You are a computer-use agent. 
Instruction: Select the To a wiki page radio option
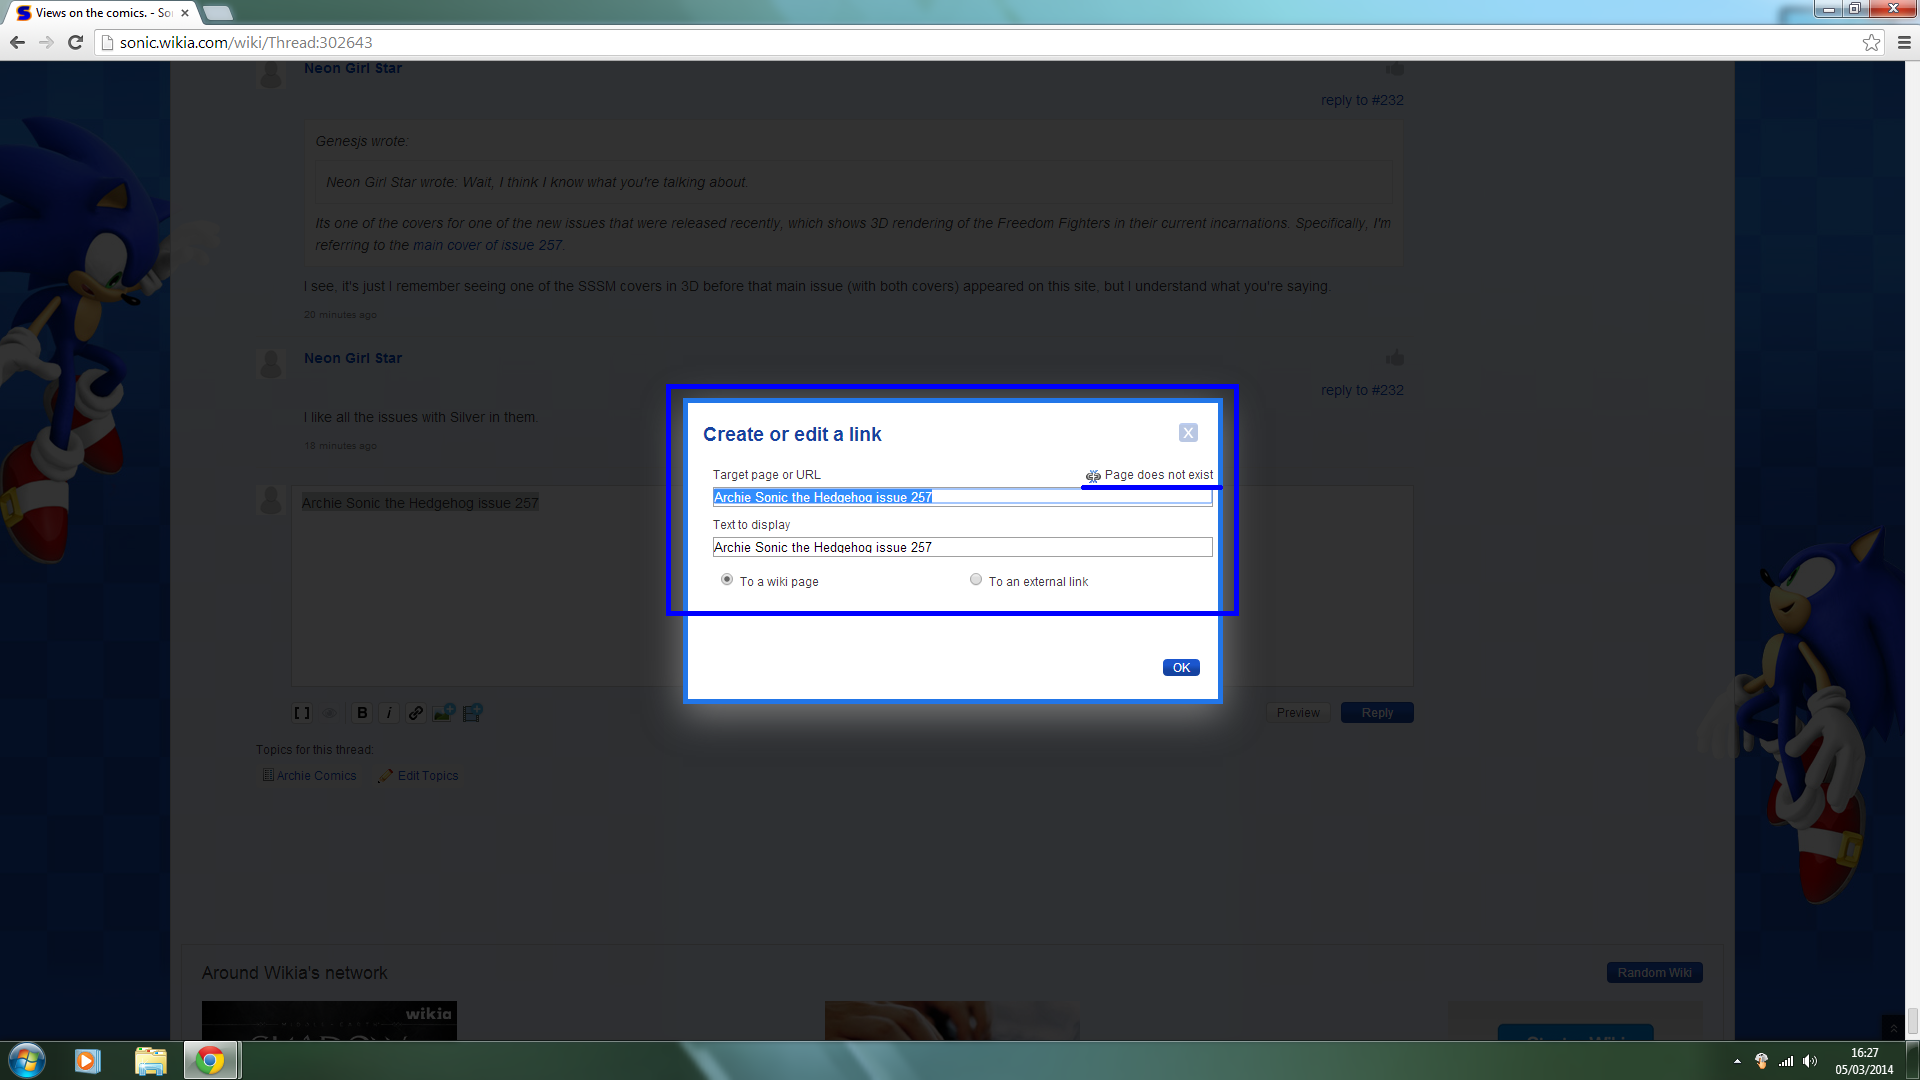pyautogui.click(x=727, y=580)
